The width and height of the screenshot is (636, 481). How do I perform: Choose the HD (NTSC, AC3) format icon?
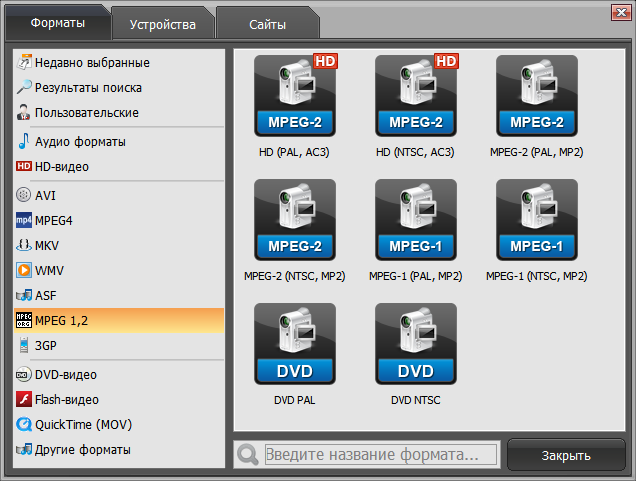[x=416, y=96]
